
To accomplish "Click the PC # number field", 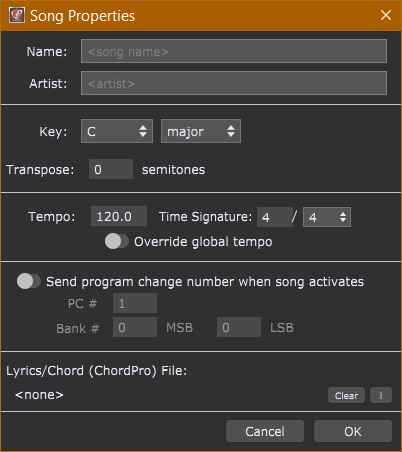I will [135, 303].
